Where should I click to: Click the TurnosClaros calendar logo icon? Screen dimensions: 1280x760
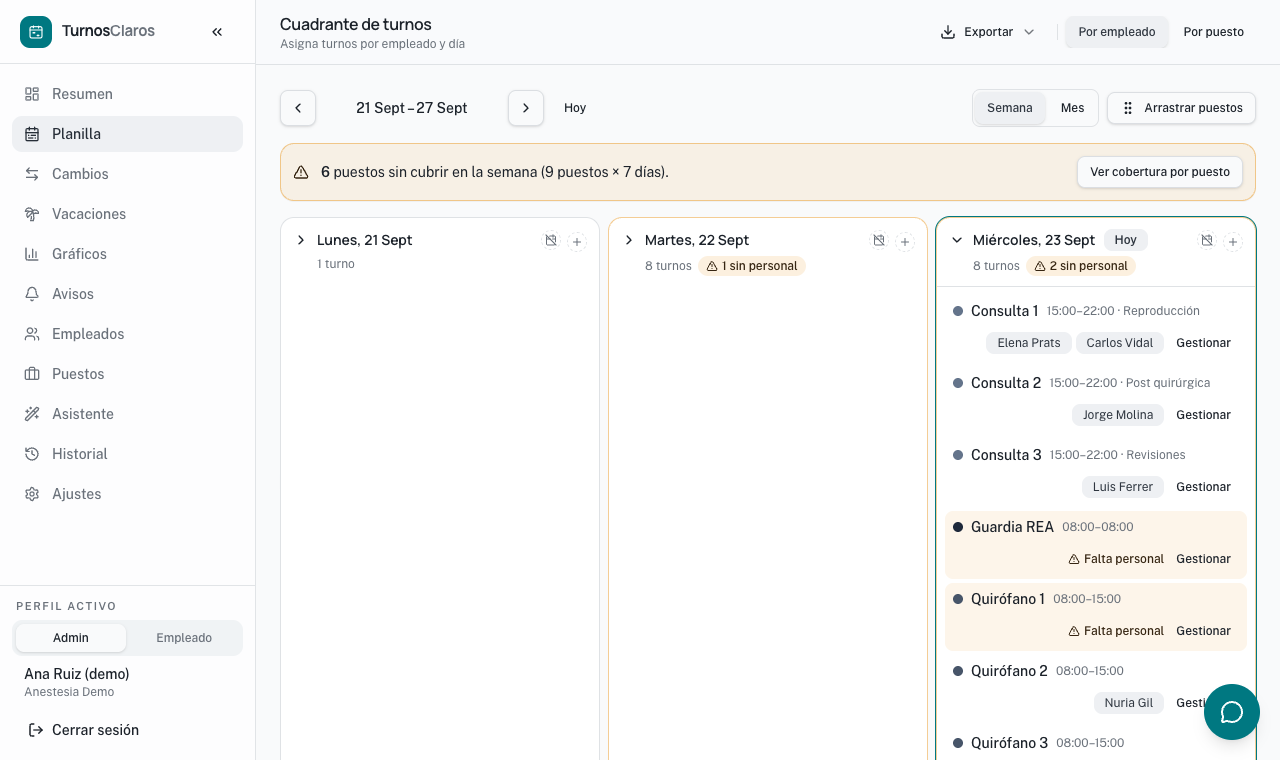36,32
